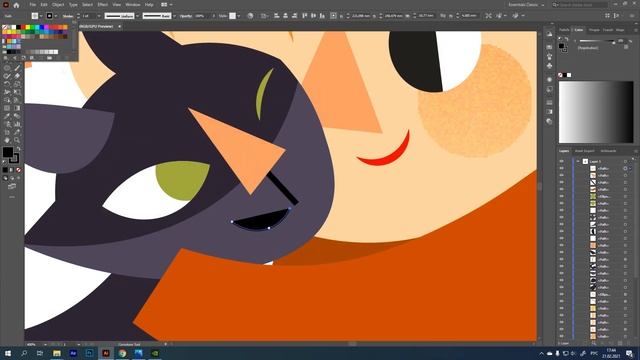Click the transform reference point icon
Screen dimensions: 640x360
coord(333,16)
